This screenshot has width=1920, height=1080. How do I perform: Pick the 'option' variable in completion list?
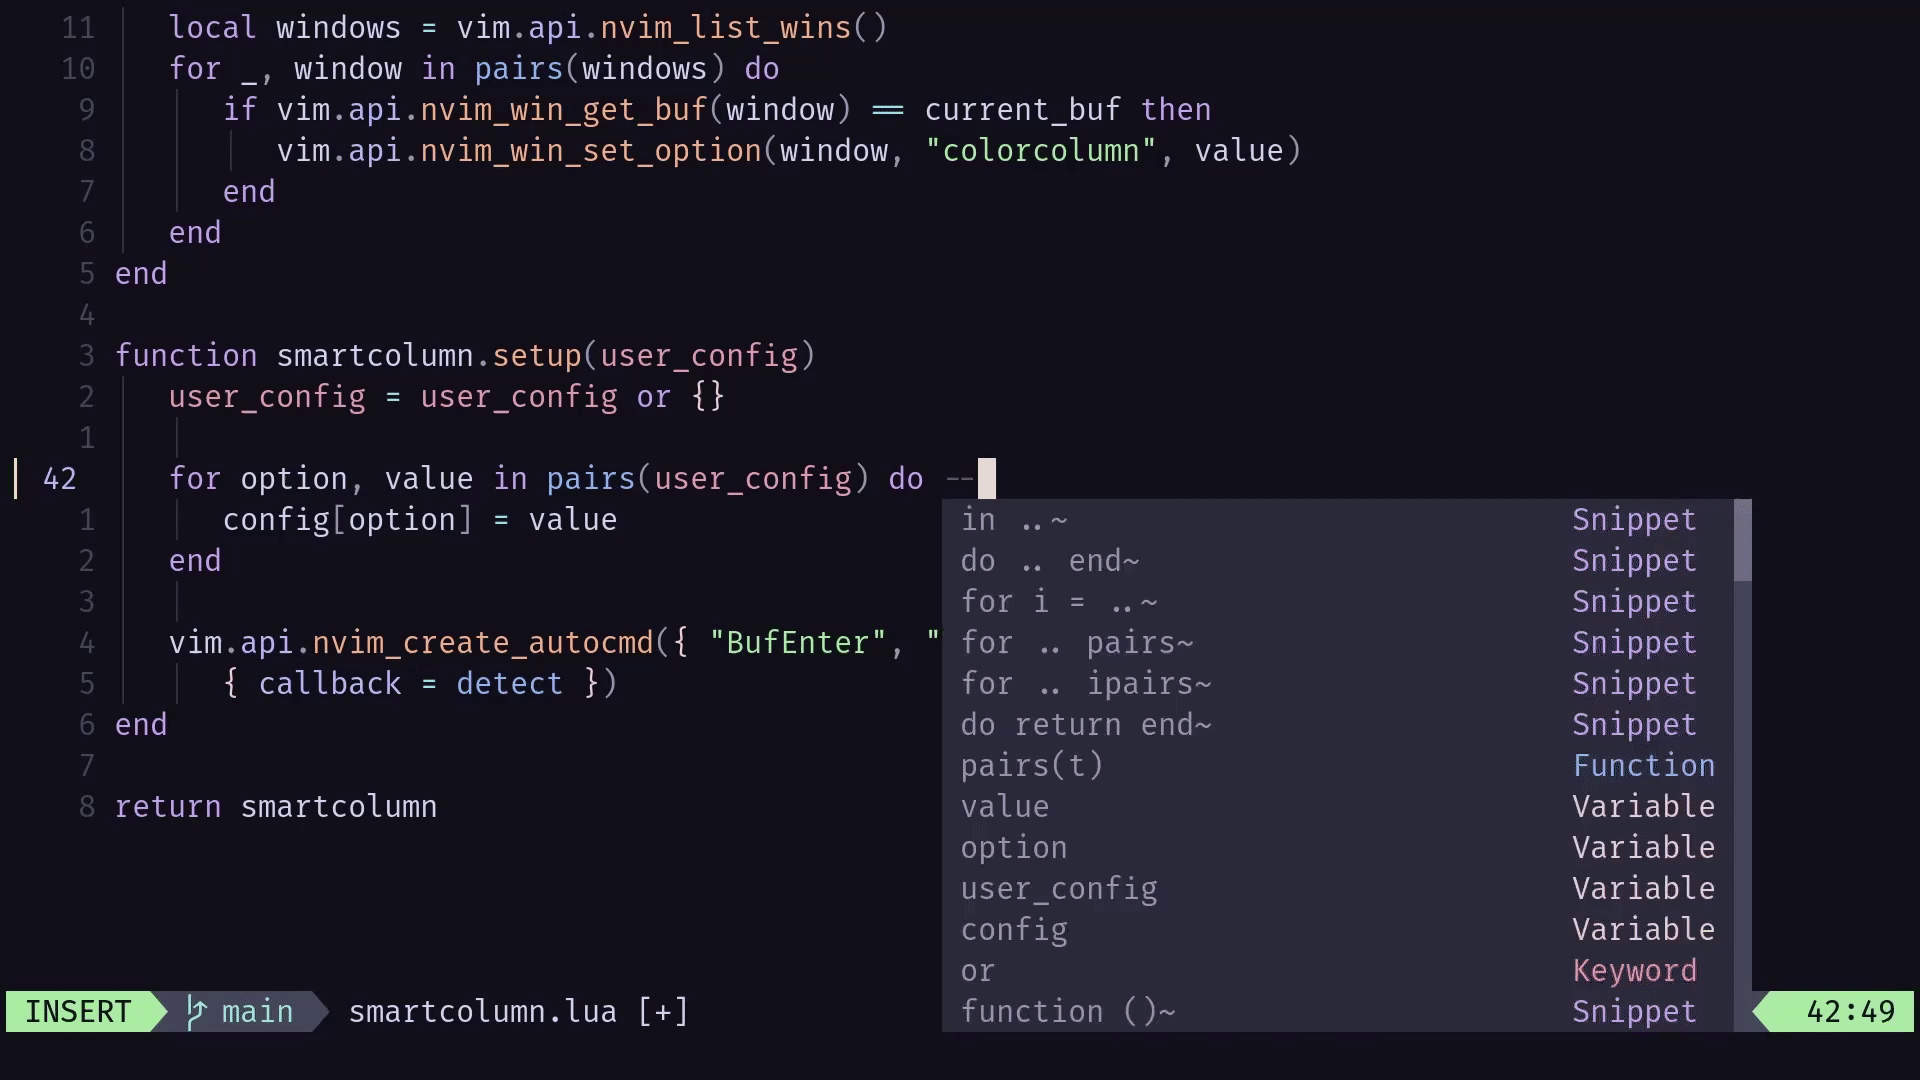(x=1014, y=848)
